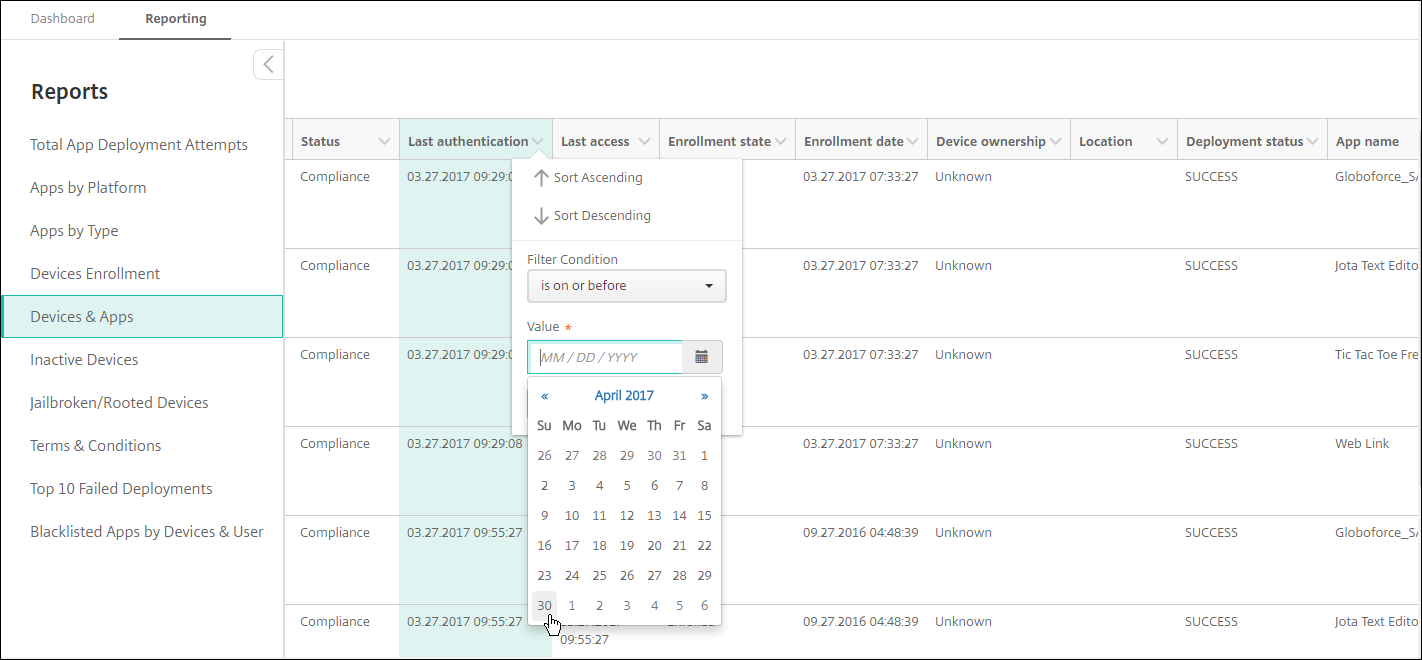
Task: Select Apps by Platform report
Action: point(88,188)
